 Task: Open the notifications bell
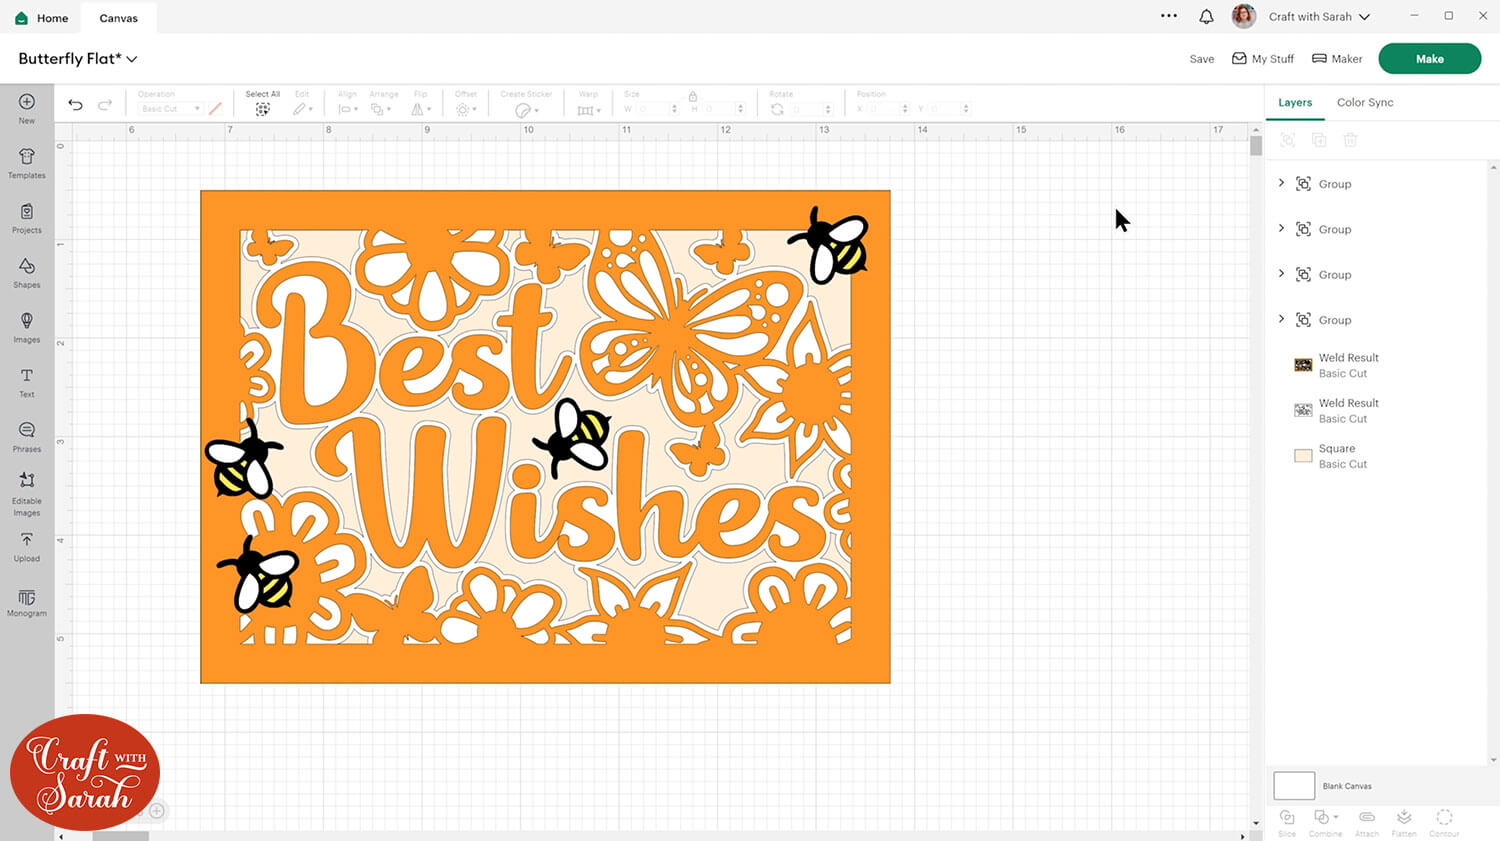point(1206,17)
